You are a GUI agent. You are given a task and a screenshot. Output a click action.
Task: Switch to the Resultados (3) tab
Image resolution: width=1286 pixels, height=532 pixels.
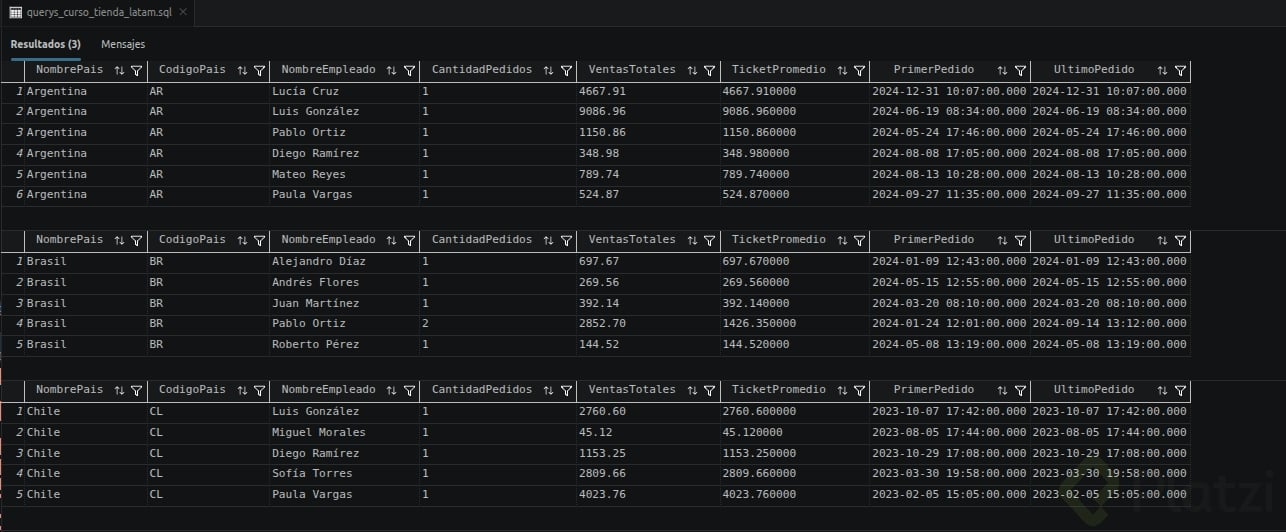45,44
